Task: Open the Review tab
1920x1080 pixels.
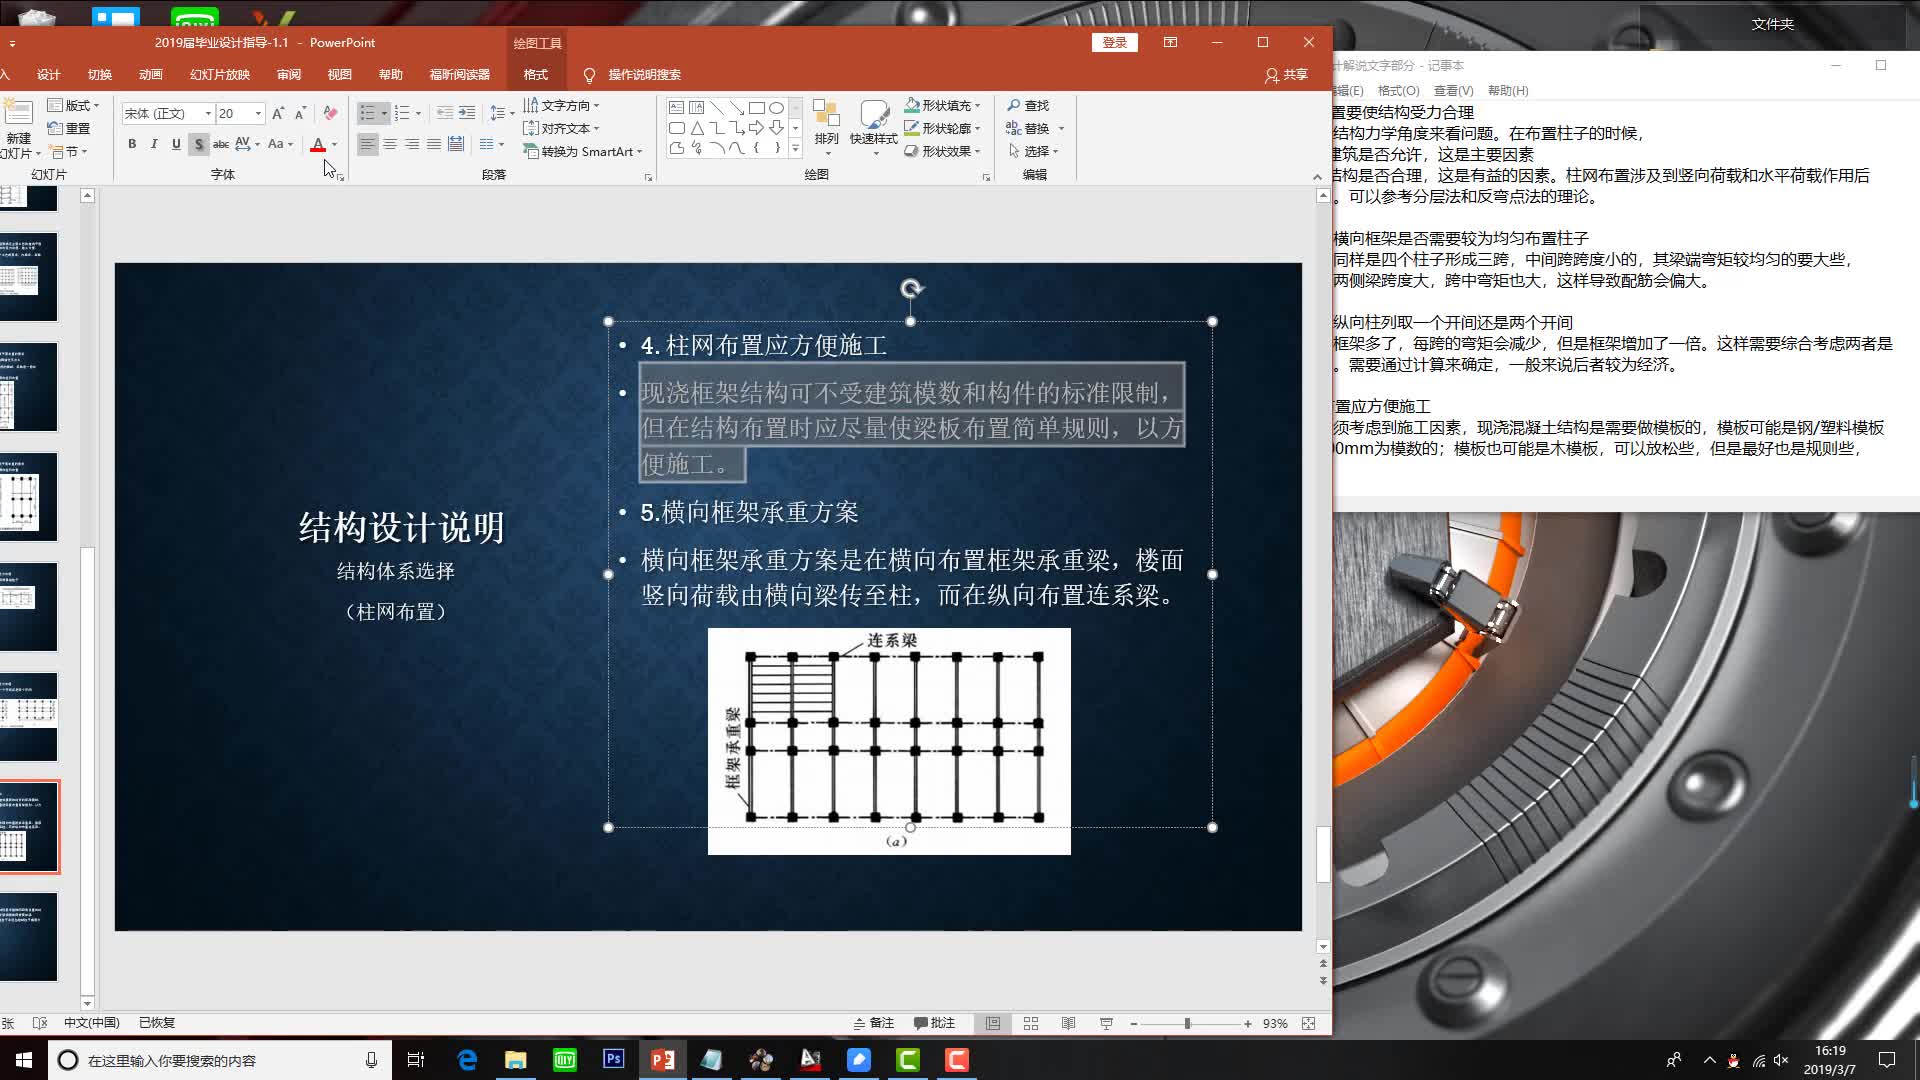Action: [289, 75]
